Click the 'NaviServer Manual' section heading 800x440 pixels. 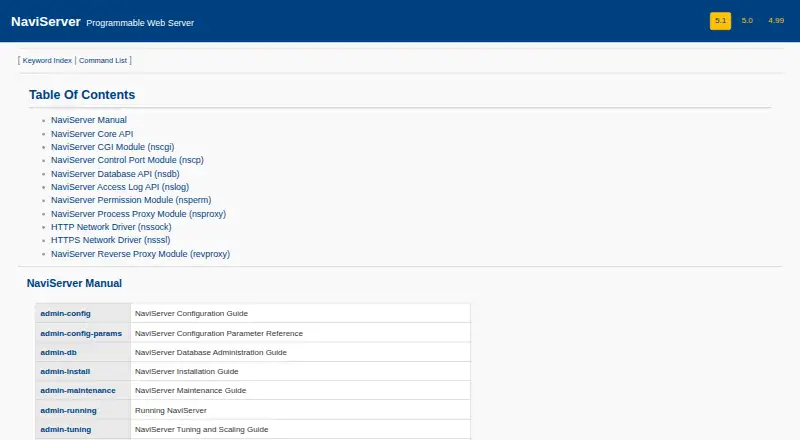point(74,283)
